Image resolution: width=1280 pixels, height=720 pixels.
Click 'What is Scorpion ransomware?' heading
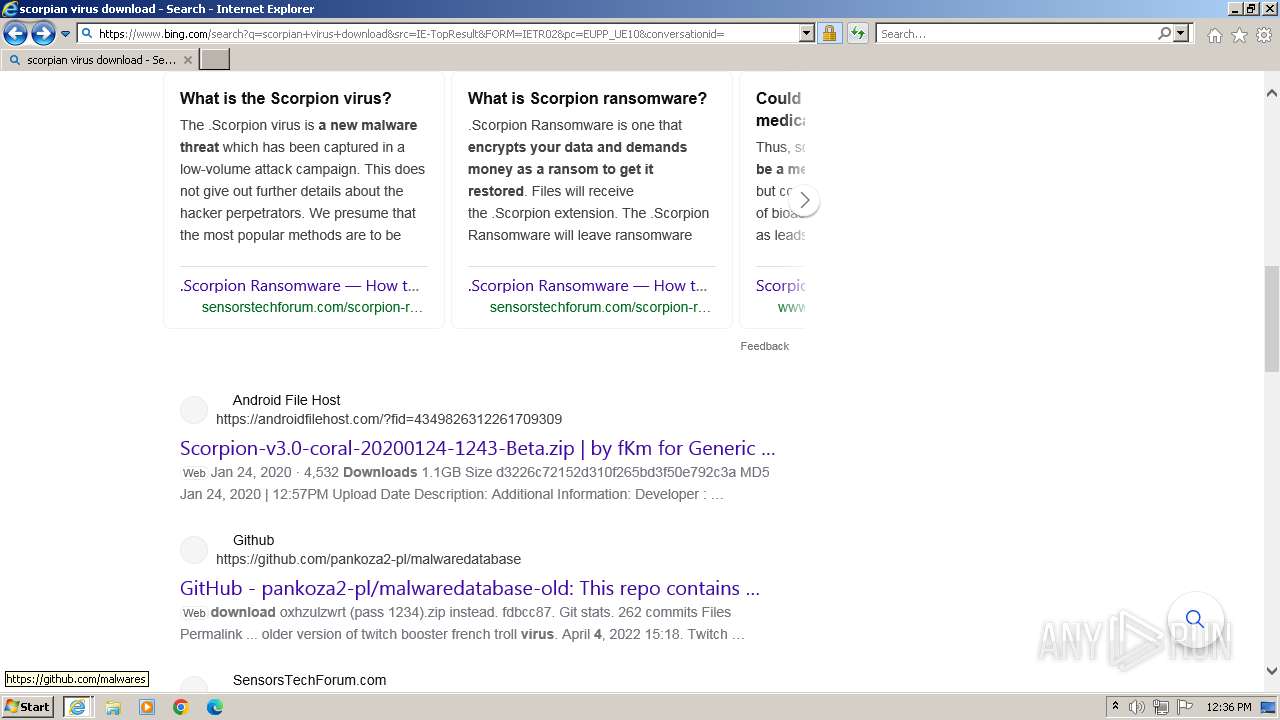click(587, 98)
